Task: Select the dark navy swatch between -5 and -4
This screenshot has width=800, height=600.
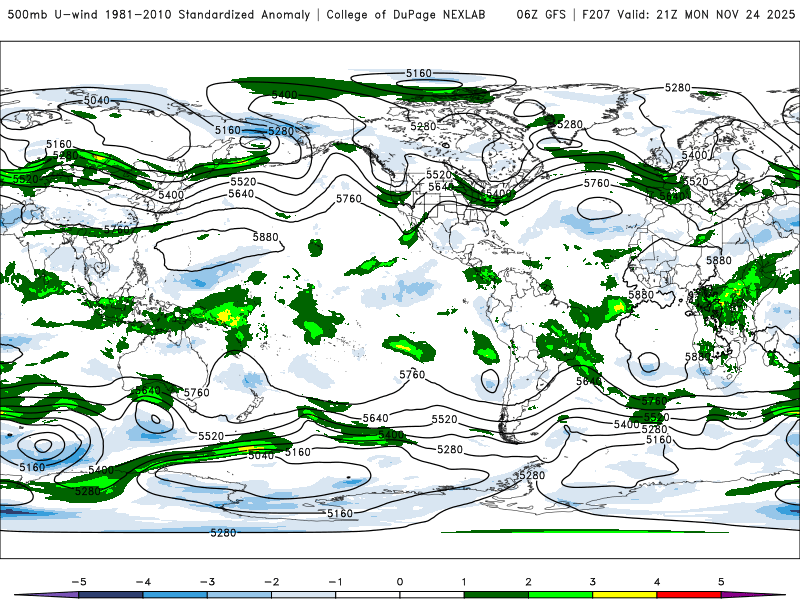Action: click(x=111, y=595)
